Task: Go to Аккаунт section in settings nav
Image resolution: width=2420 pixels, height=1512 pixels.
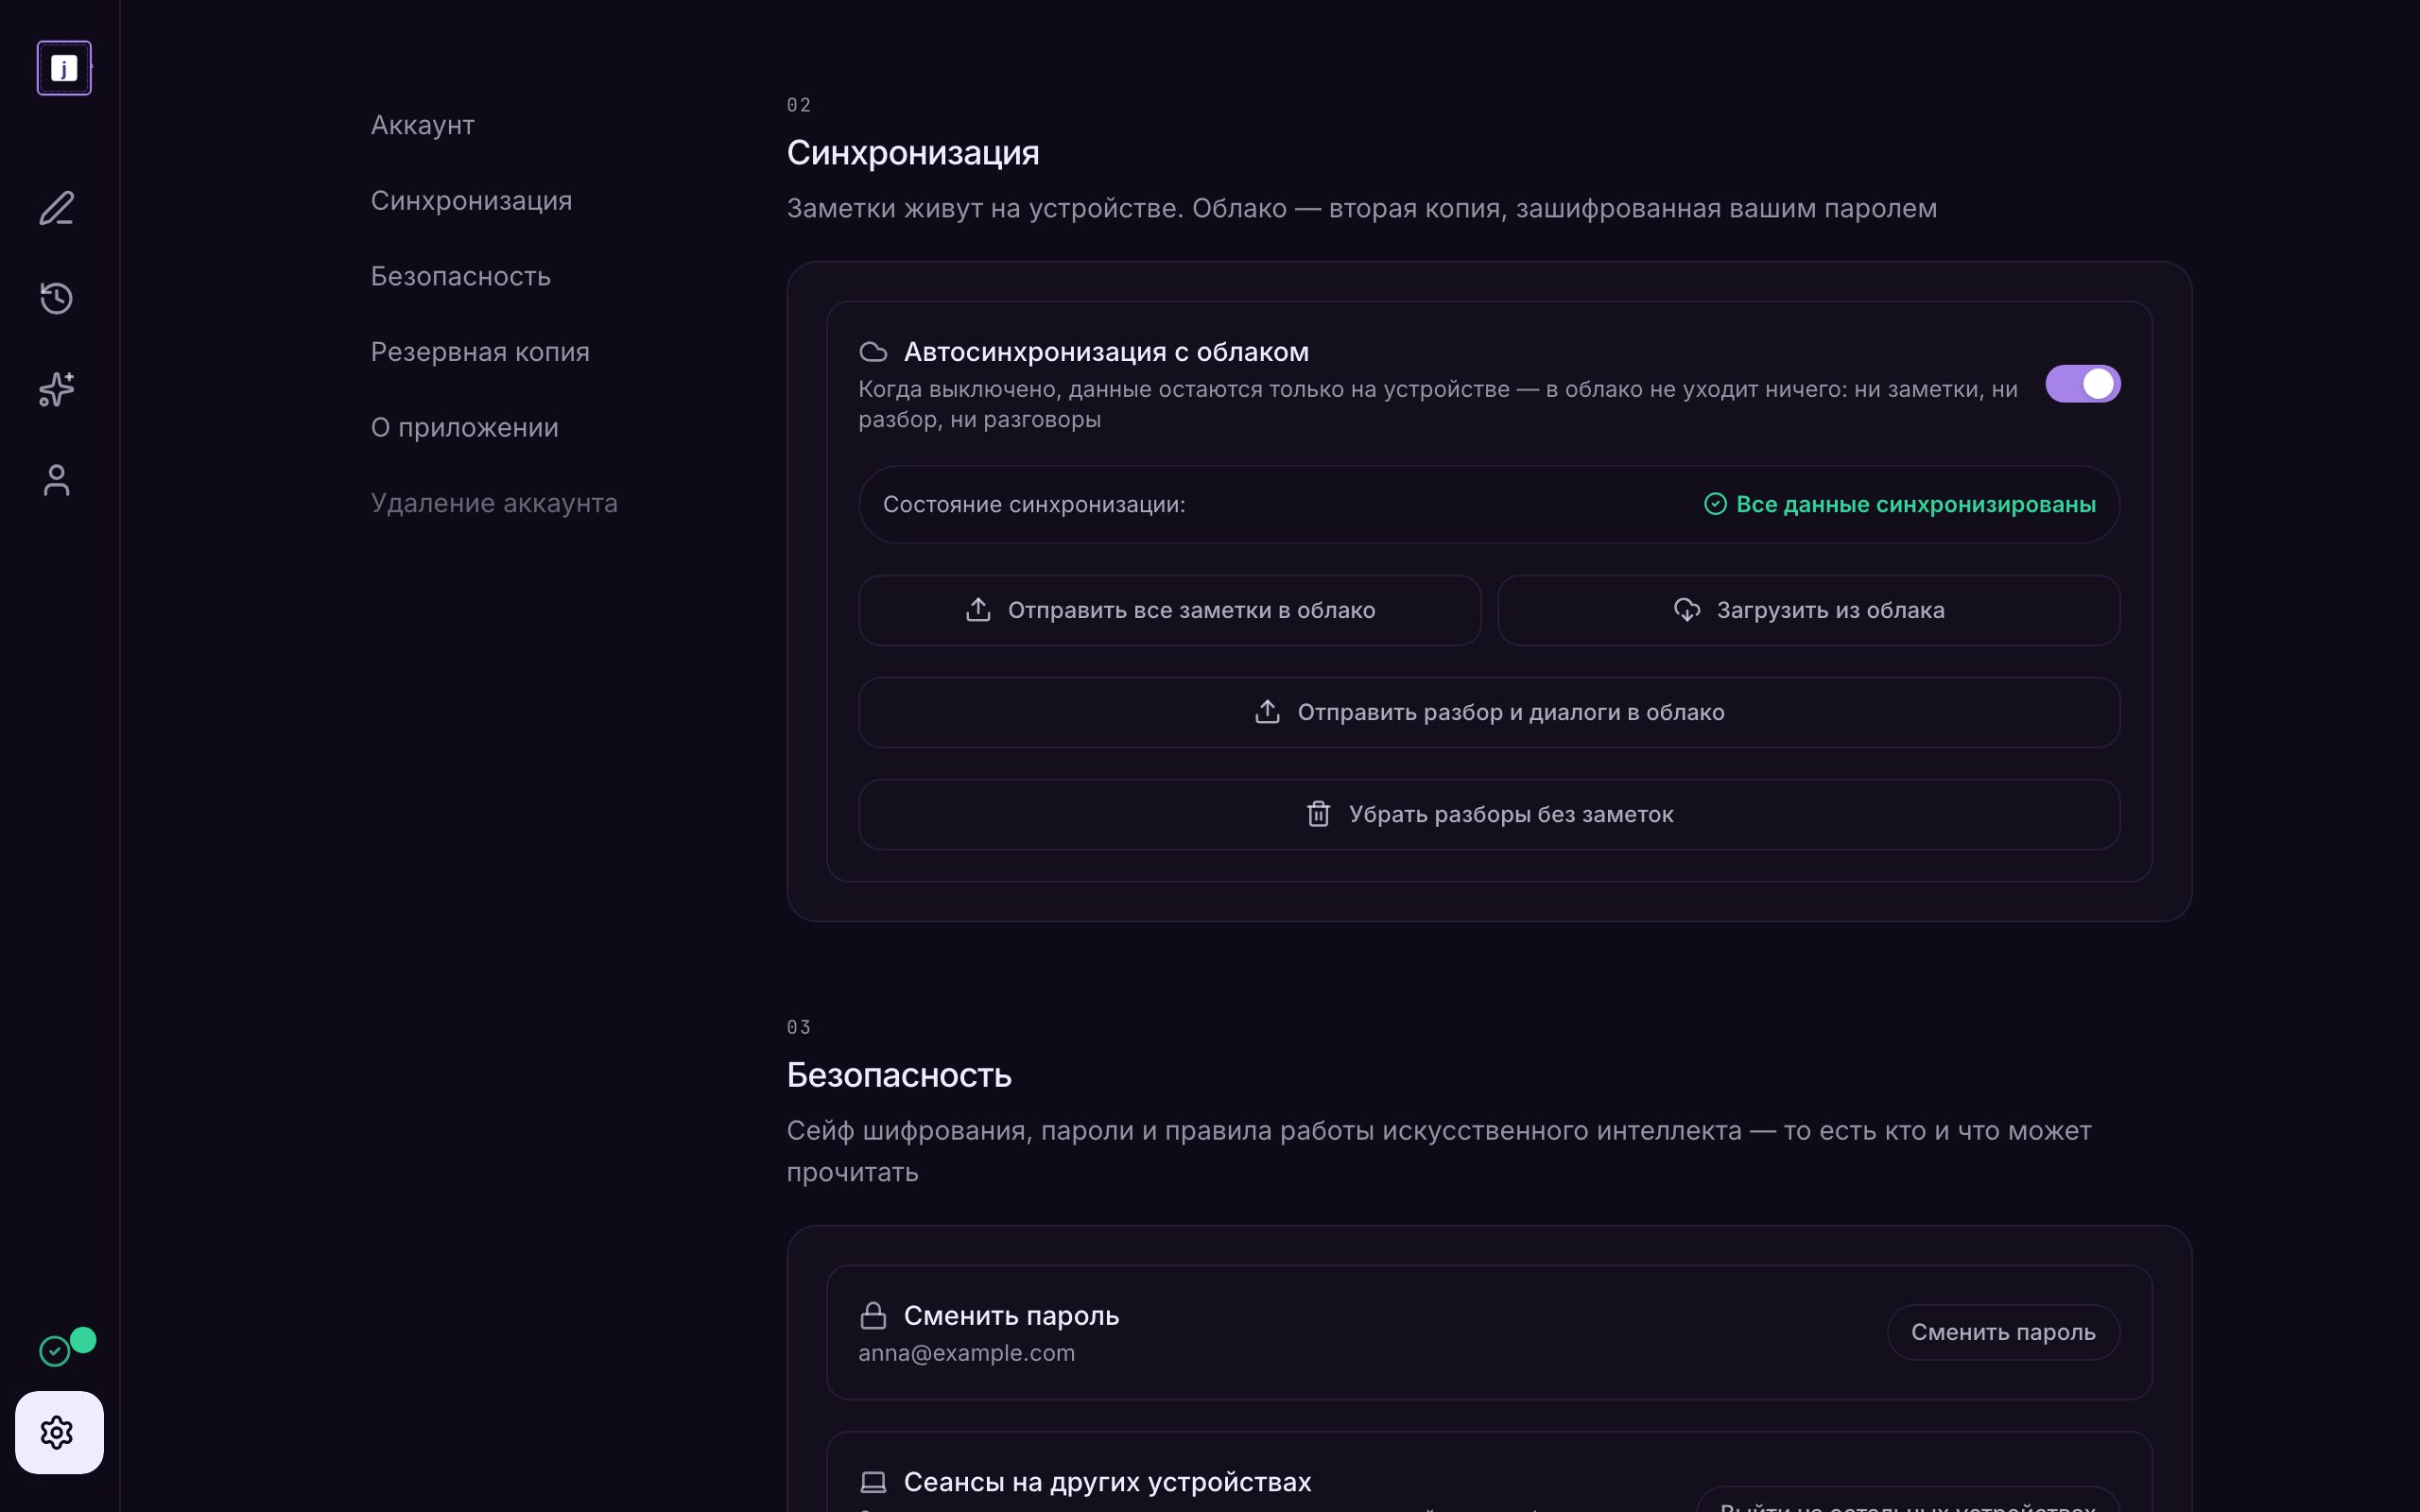Action: click(x=422, y=125)
